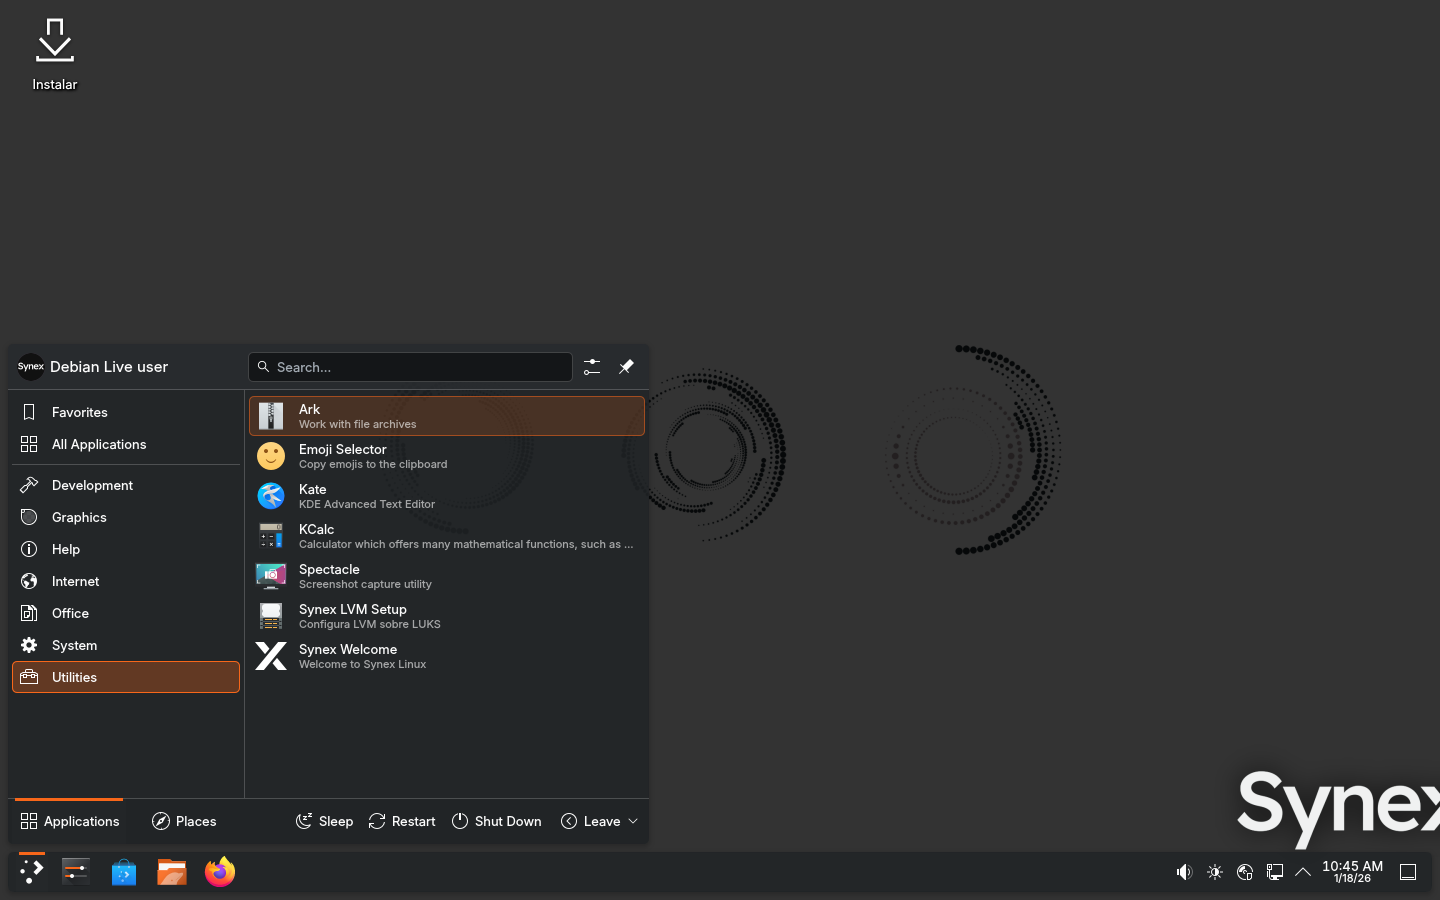Open Synex LVM Setup
This screenshot has height=900, width=1440.
click(446, 616)
